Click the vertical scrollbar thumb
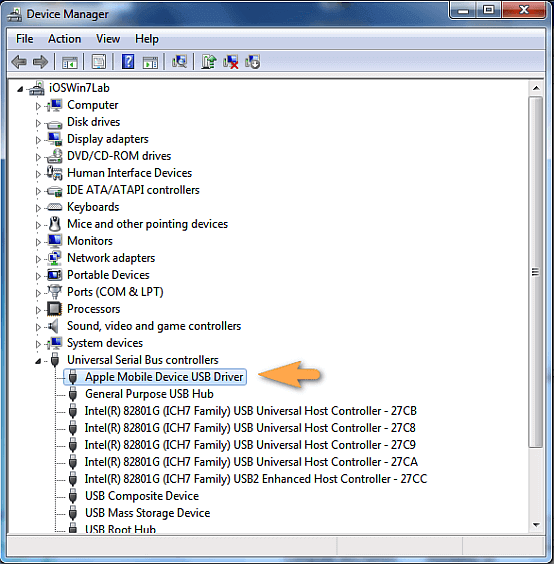Screen dimensions: 554x564 coord(536,272)
